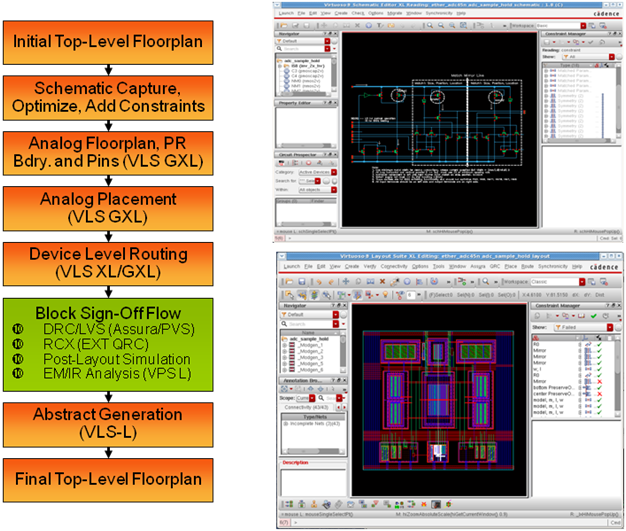Expand the _Modgen_6 tree node
Viewport: 626px width, 531px height.
tap(285, 370)
